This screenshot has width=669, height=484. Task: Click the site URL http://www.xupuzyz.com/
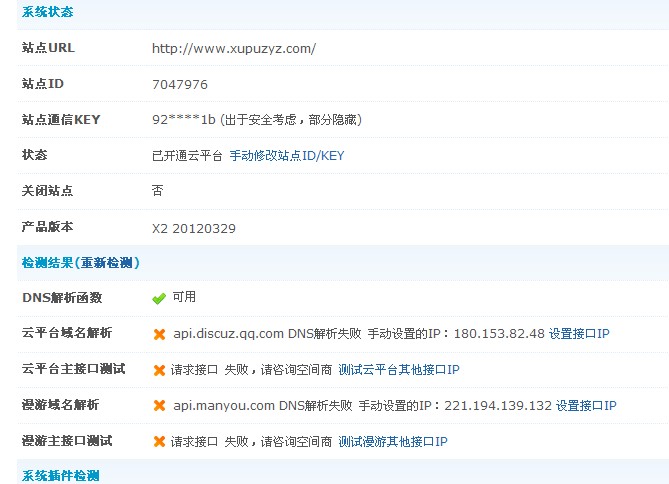(234, 49)
